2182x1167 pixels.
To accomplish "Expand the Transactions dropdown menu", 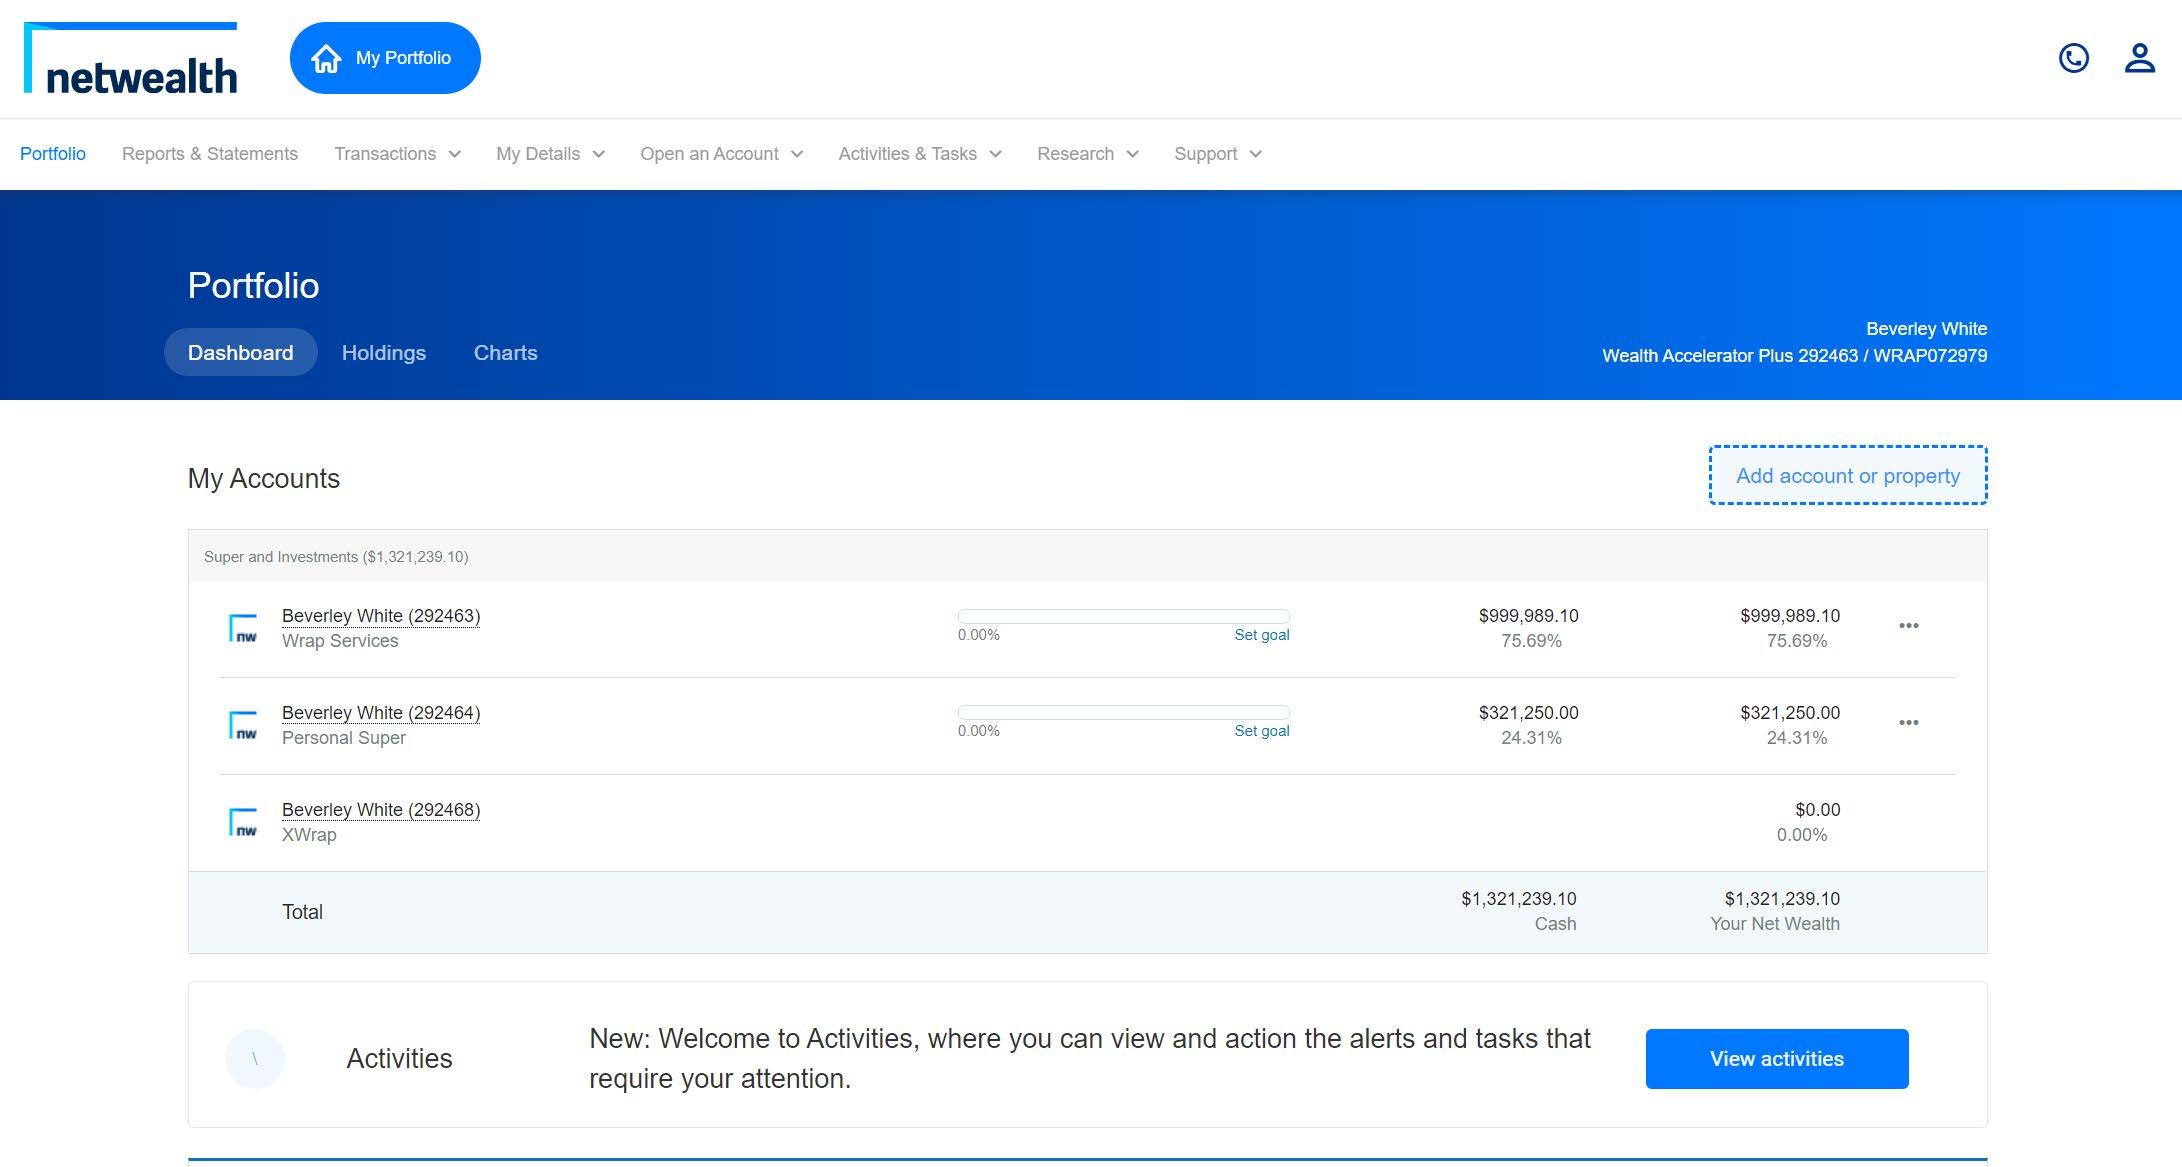I will [x=397, y=154].
